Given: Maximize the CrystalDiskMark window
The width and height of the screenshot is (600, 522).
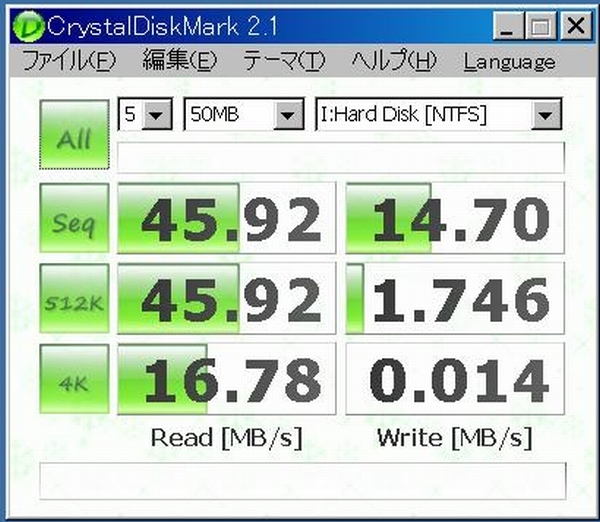Looking at the screenshot, I should (x=541, y=26).
